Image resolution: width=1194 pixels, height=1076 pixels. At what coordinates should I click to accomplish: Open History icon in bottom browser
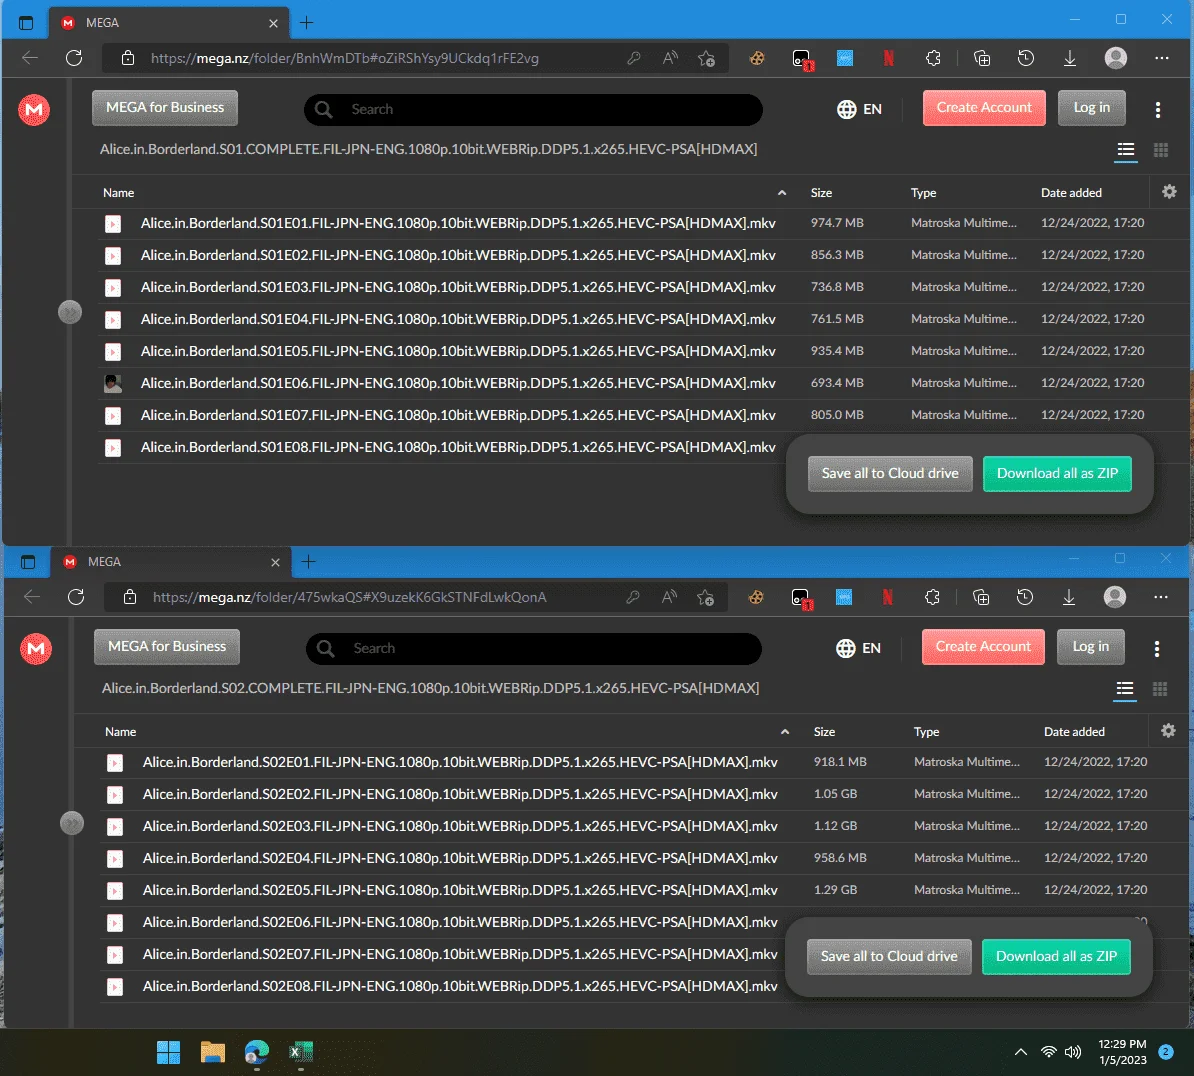click(x=1025, y=597)
